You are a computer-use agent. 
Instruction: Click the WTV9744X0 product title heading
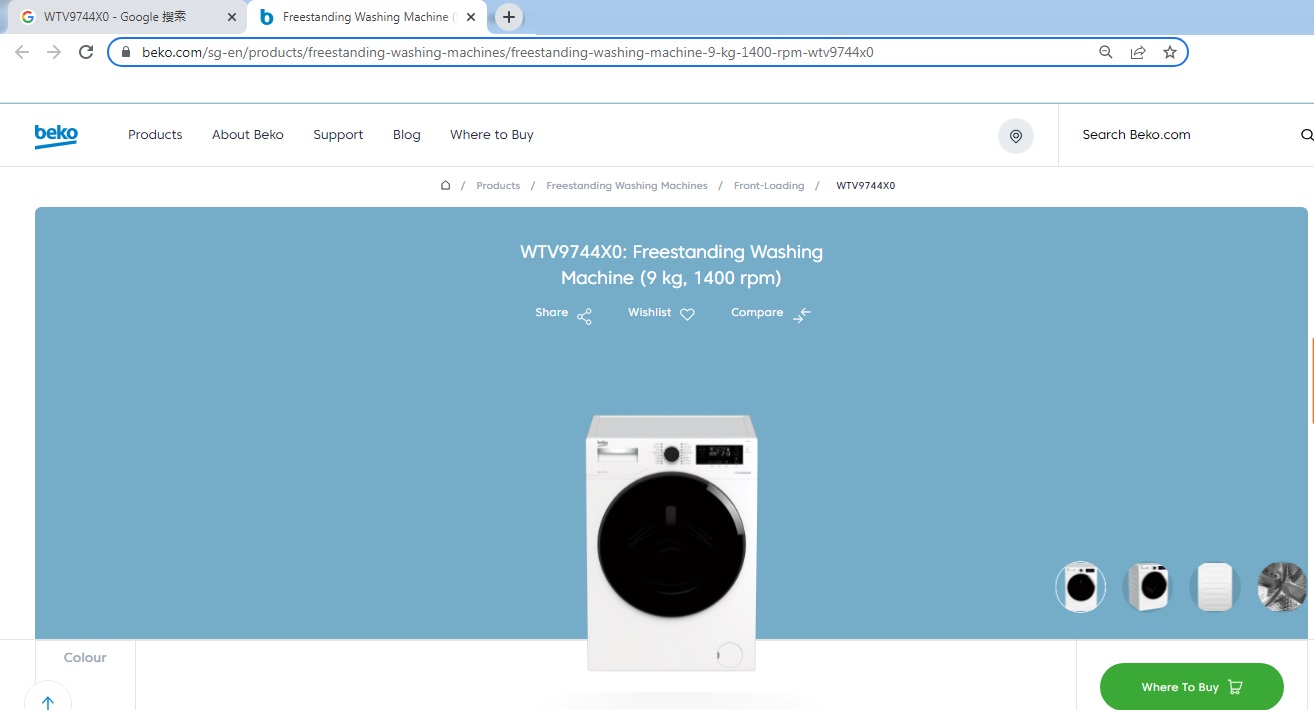[671, 265]
